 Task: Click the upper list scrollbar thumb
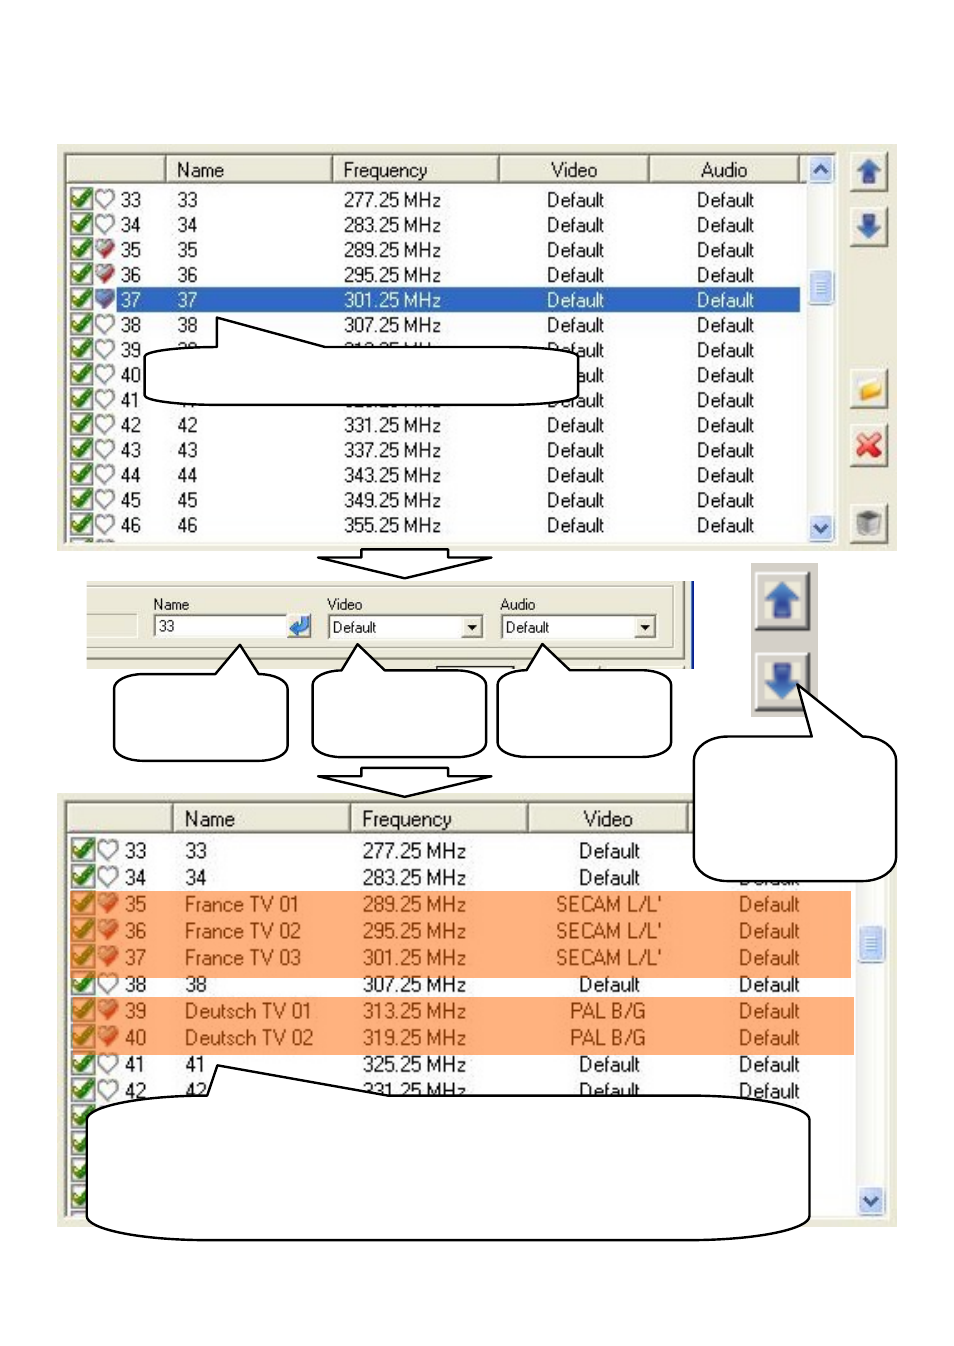[821, 289]
